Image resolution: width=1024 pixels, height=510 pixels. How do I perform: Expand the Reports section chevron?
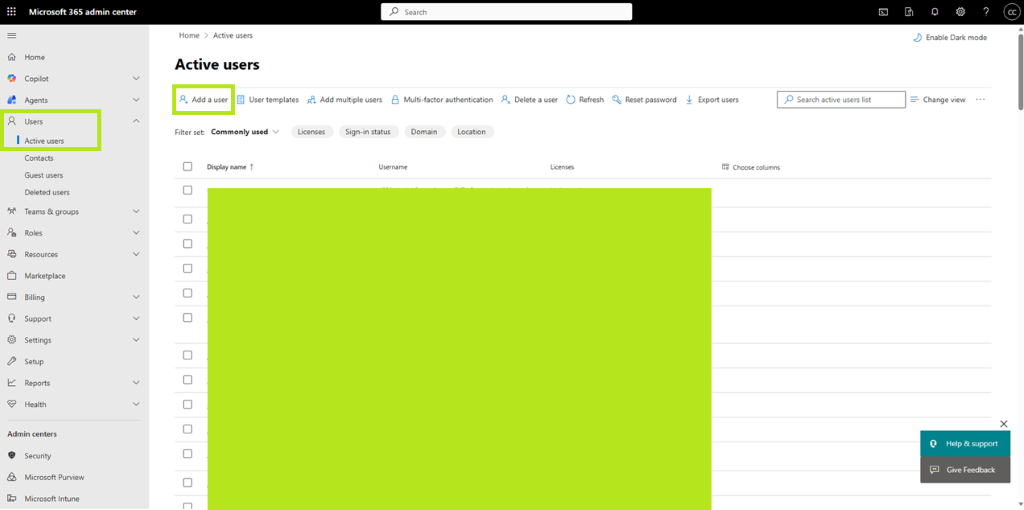(x=136, y=383)
